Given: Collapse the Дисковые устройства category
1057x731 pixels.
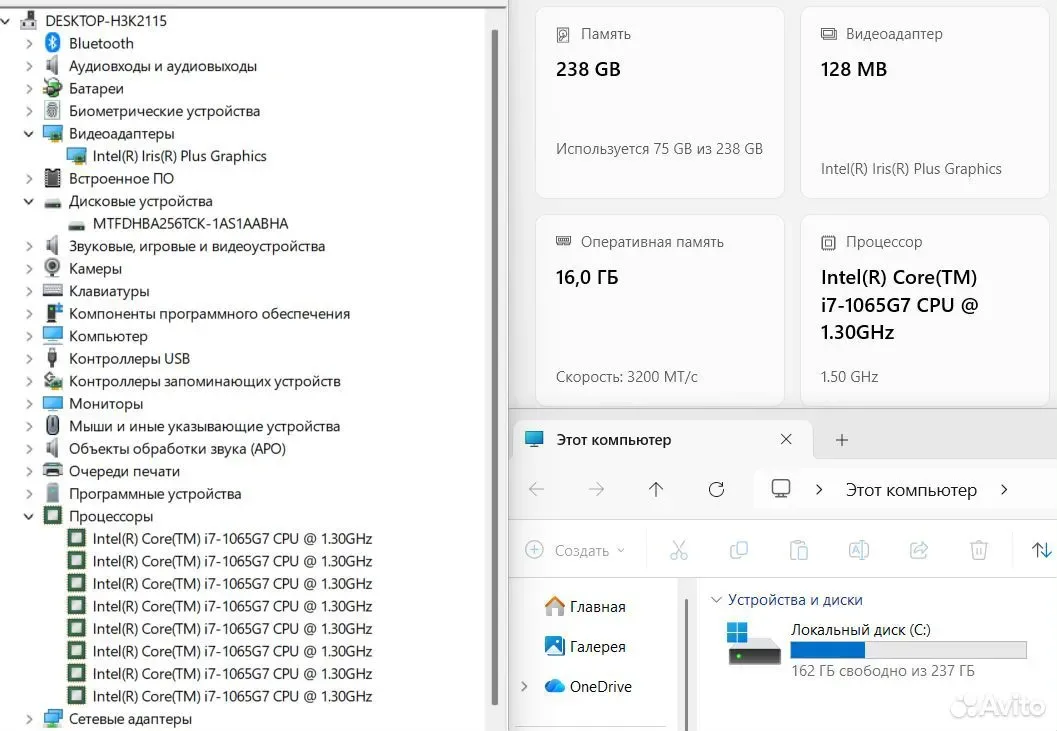Looking at the screenshot, I should click(29, 201).
